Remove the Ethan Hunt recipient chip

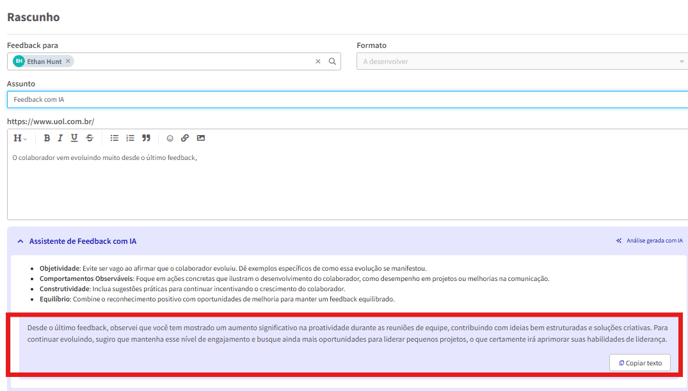(x=68, y=61)
